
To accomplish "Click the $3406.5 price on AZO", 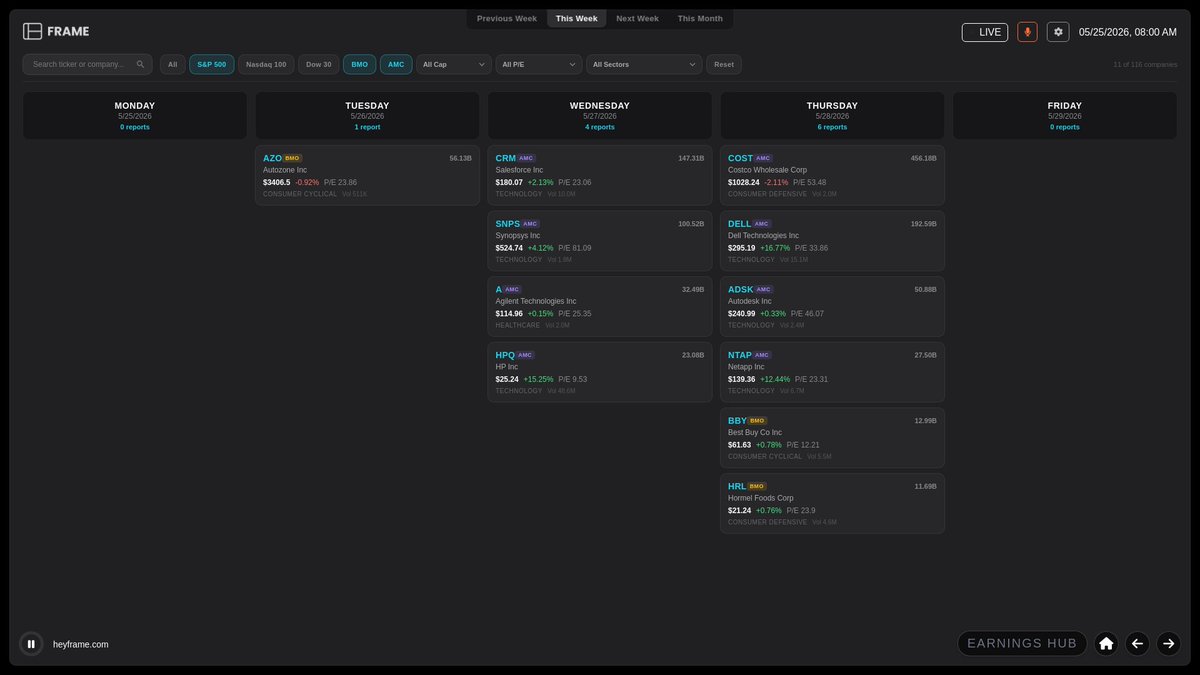I will coord(276,182).
